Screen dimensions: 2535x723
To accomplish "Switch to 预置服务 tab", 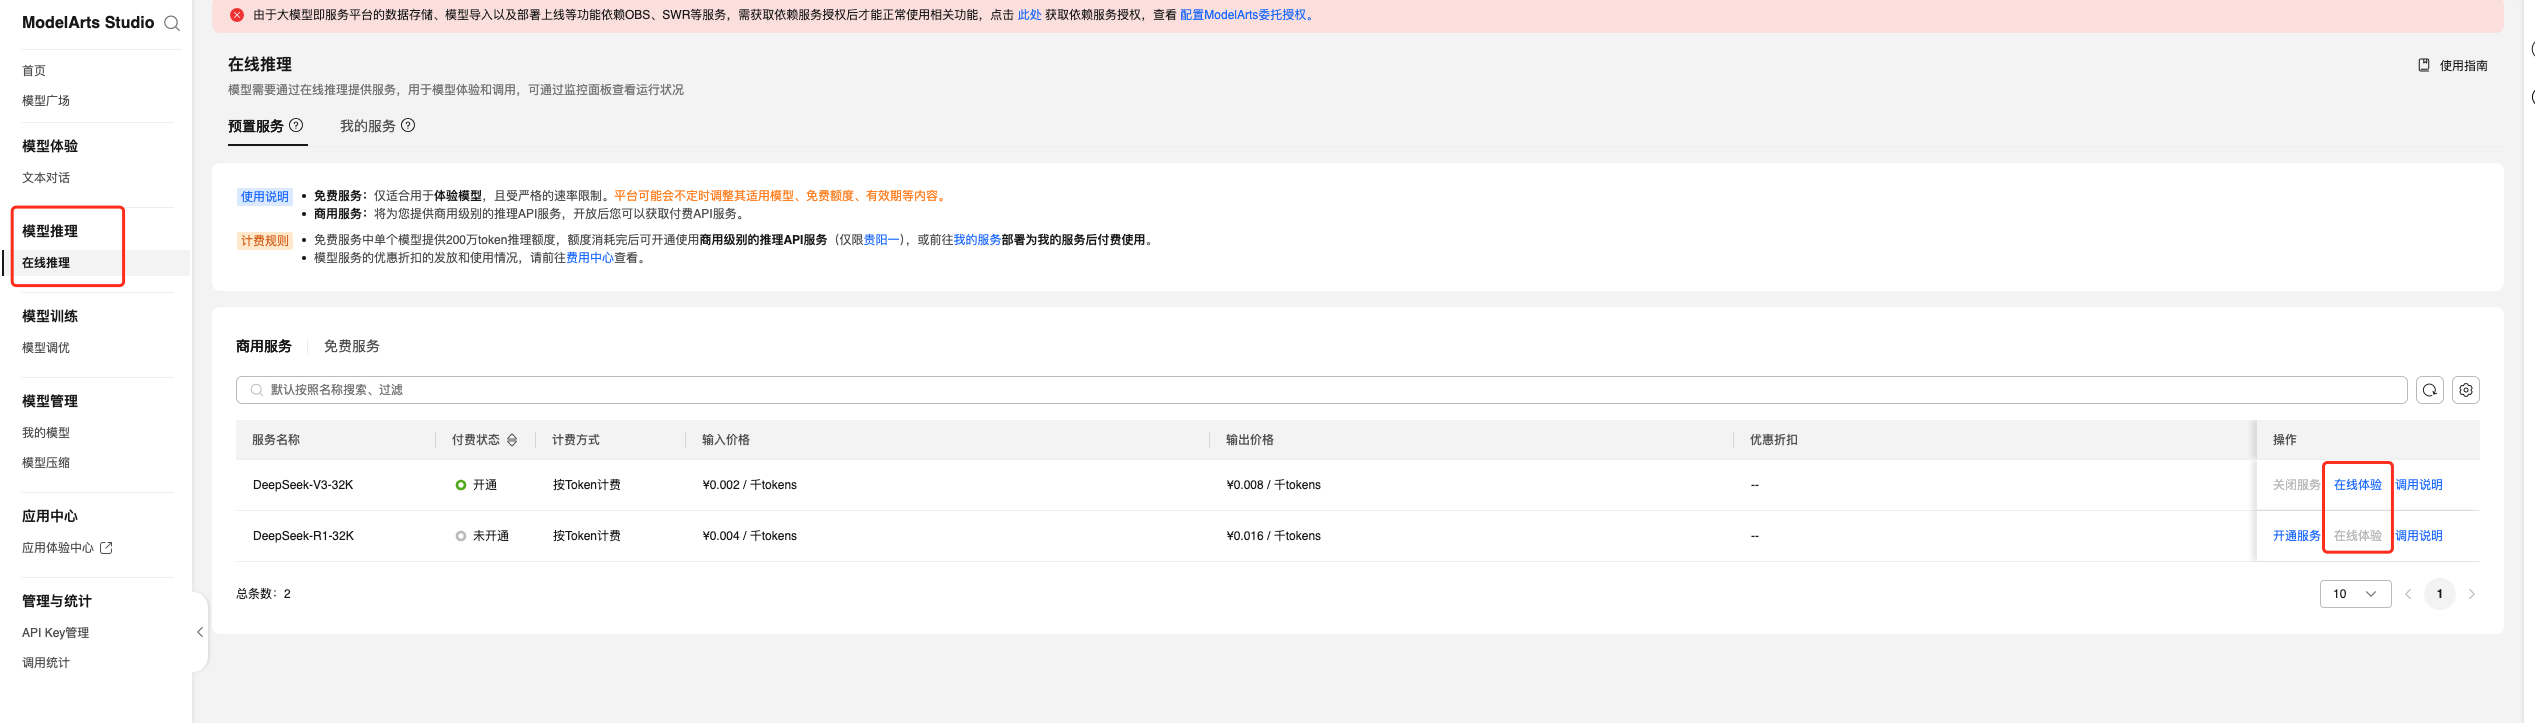I will click(256, 126).
